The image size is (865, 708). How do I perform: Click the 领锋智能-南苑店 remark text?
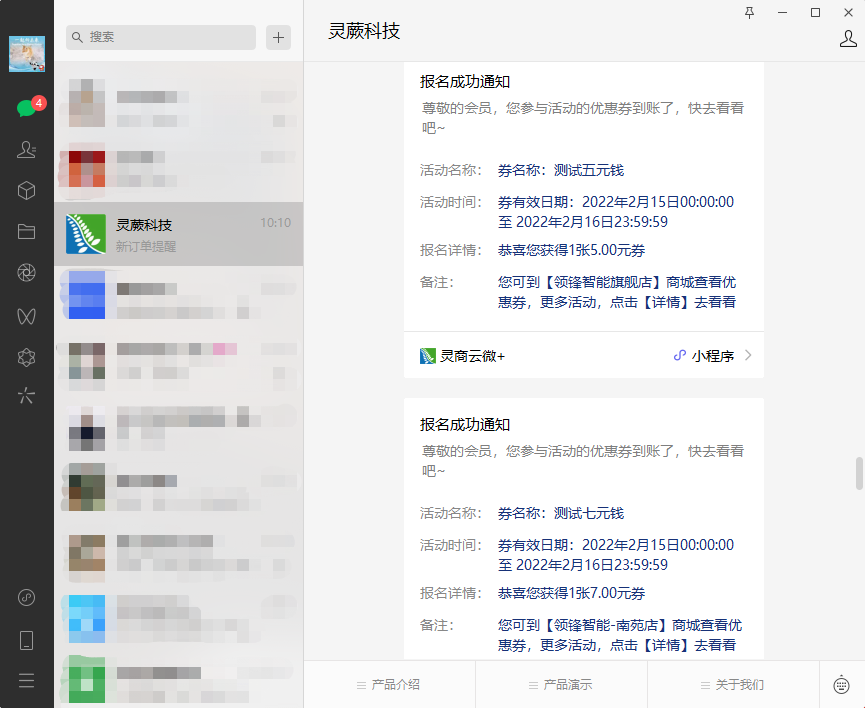tap(620, 635)
